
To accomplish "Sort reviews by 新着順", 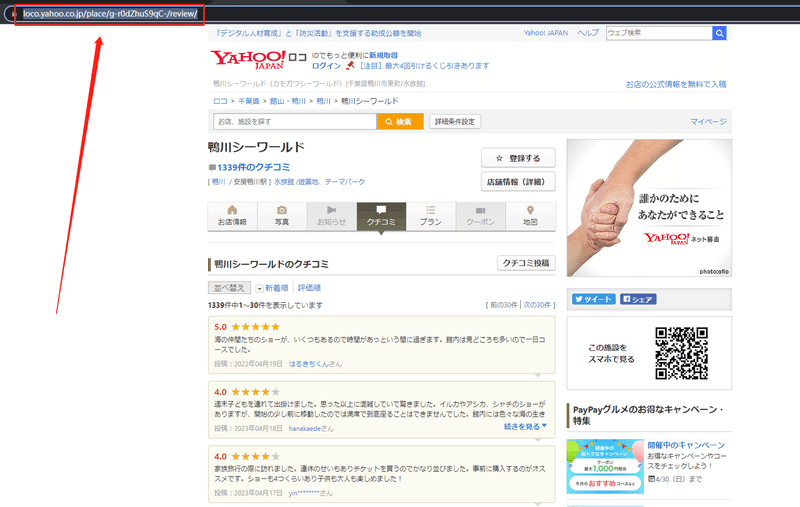I will [277, 288].
